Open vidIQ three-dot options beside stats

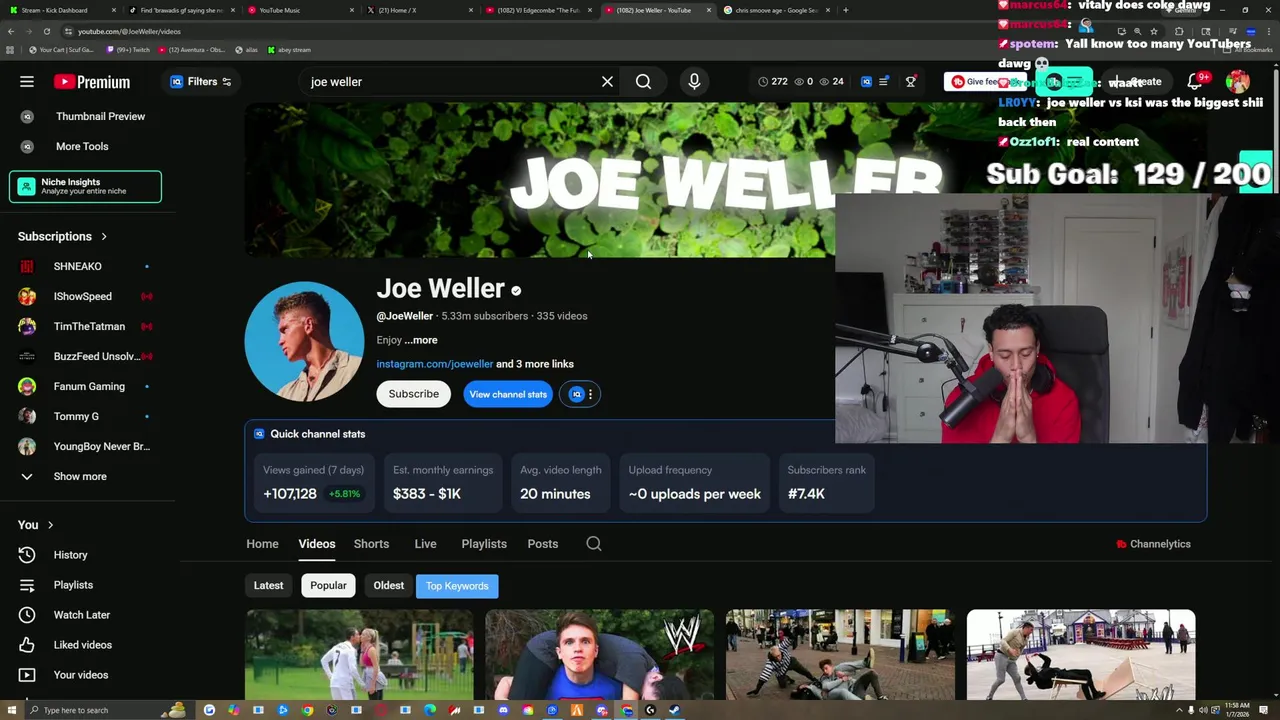590,394
